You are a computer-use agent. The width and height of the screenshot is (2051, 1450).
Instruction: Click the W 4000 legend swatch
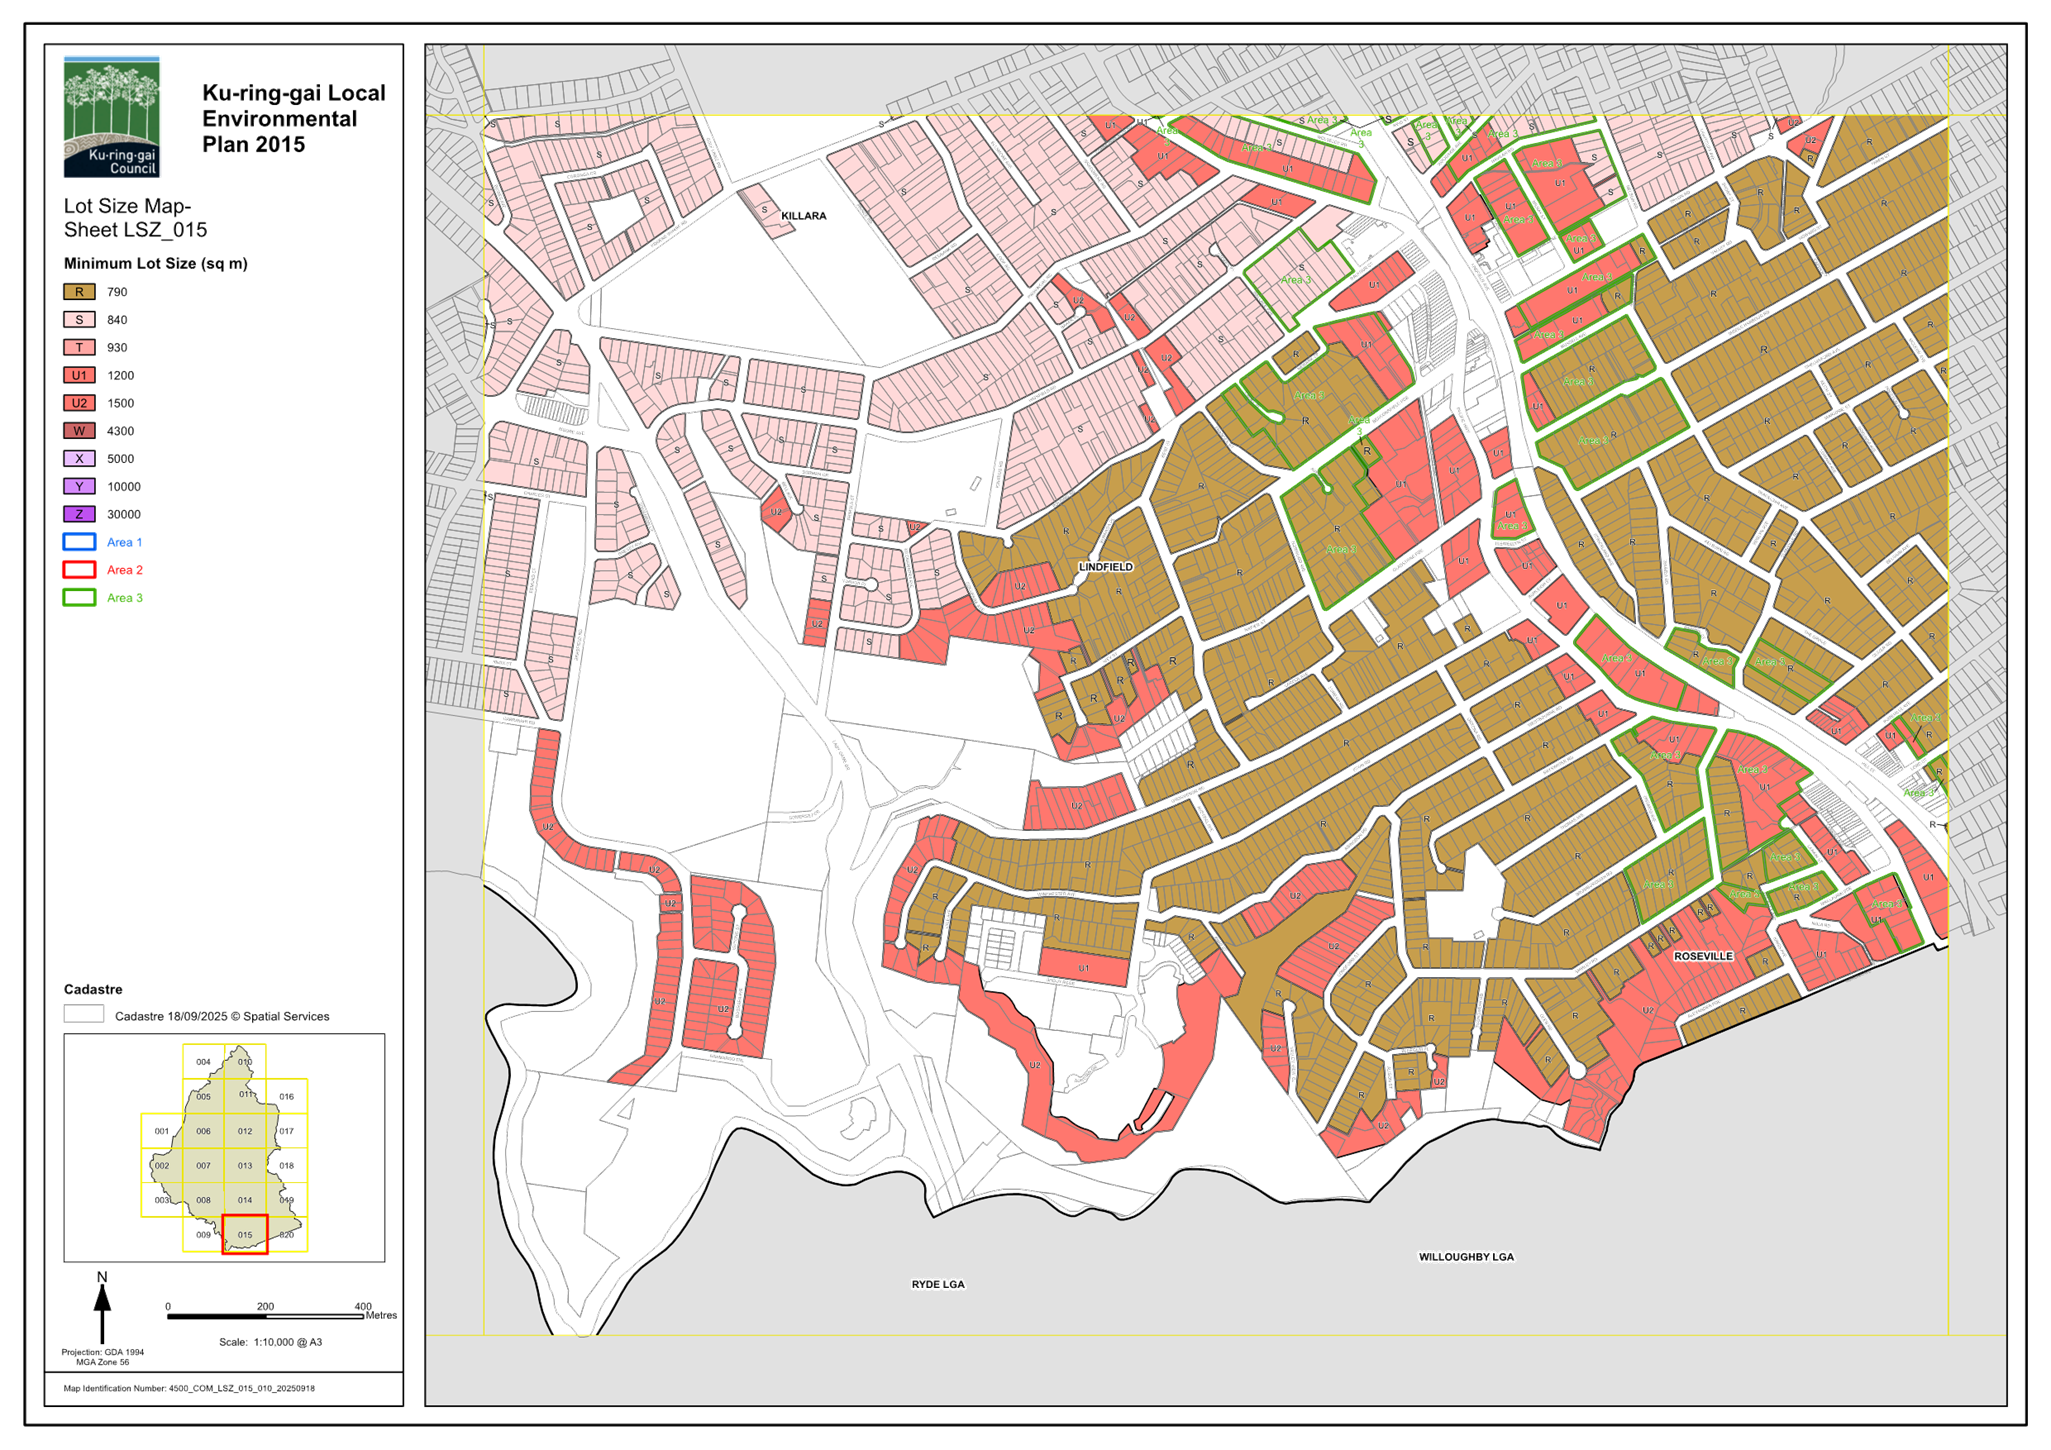tap(80, 431)
